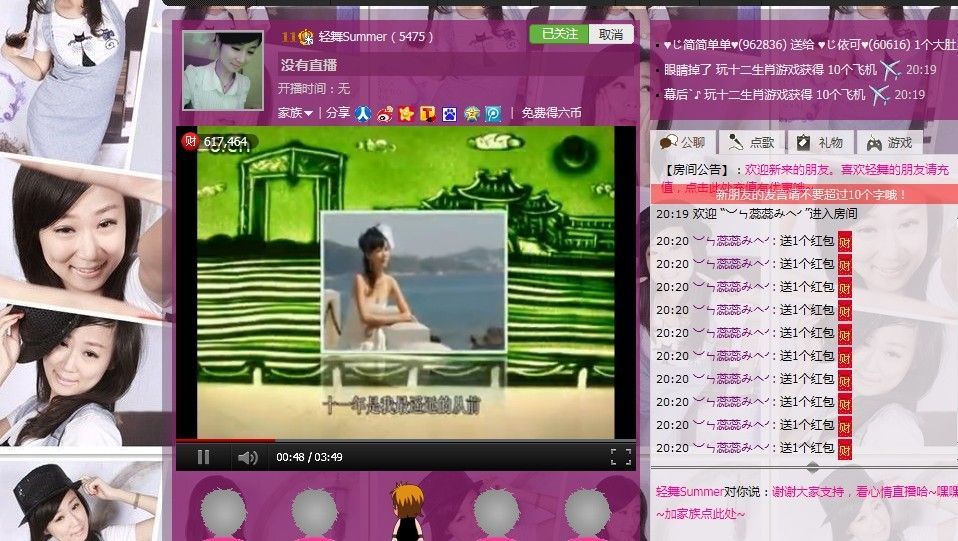Viewport: 958px width, 541px height.
Task: Click sender ♥じ简简单单♥(962836) in gift ticker
Action: pyautogui.click(x=725, y=45)
